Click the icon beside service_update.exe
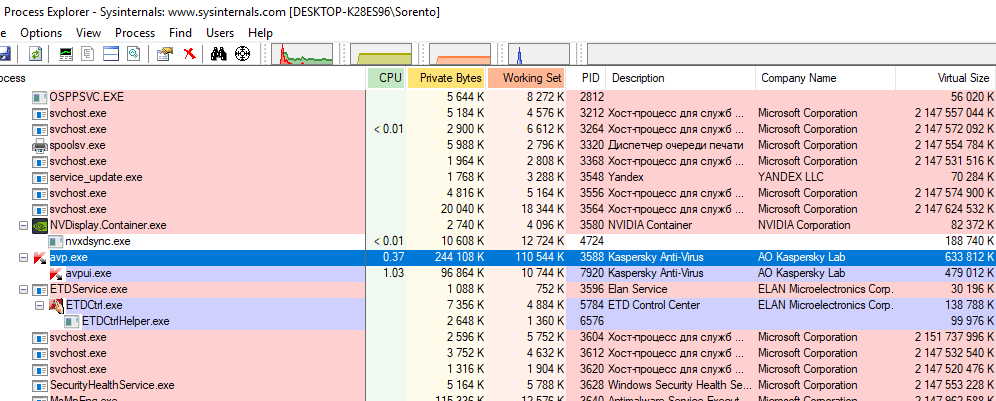The image size is (996, 401). 40,177
